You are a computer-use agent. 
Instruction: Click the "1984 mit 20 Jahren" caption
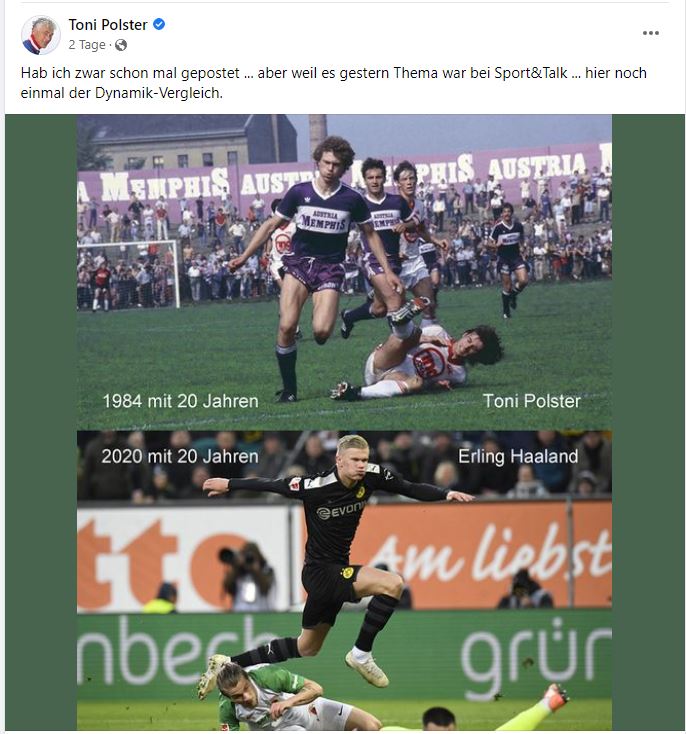pyautogui.click(x=180, y=401)
